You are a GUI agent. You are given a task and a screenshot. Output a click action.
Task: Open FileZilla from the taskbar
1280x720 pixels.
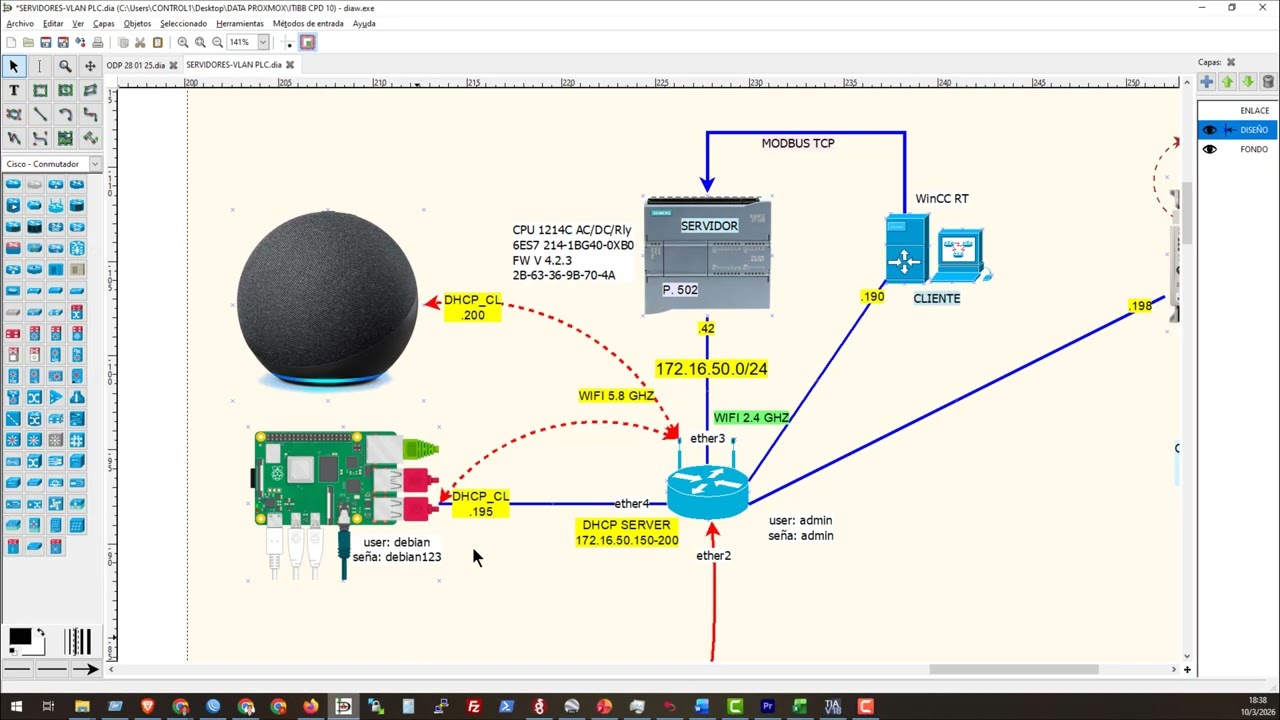click(473, 707)
